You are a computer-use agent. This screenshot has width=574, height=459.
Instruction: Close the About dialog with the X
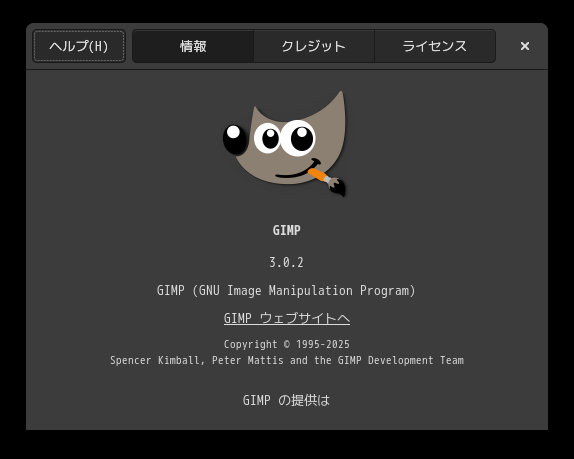pos(525,46)
